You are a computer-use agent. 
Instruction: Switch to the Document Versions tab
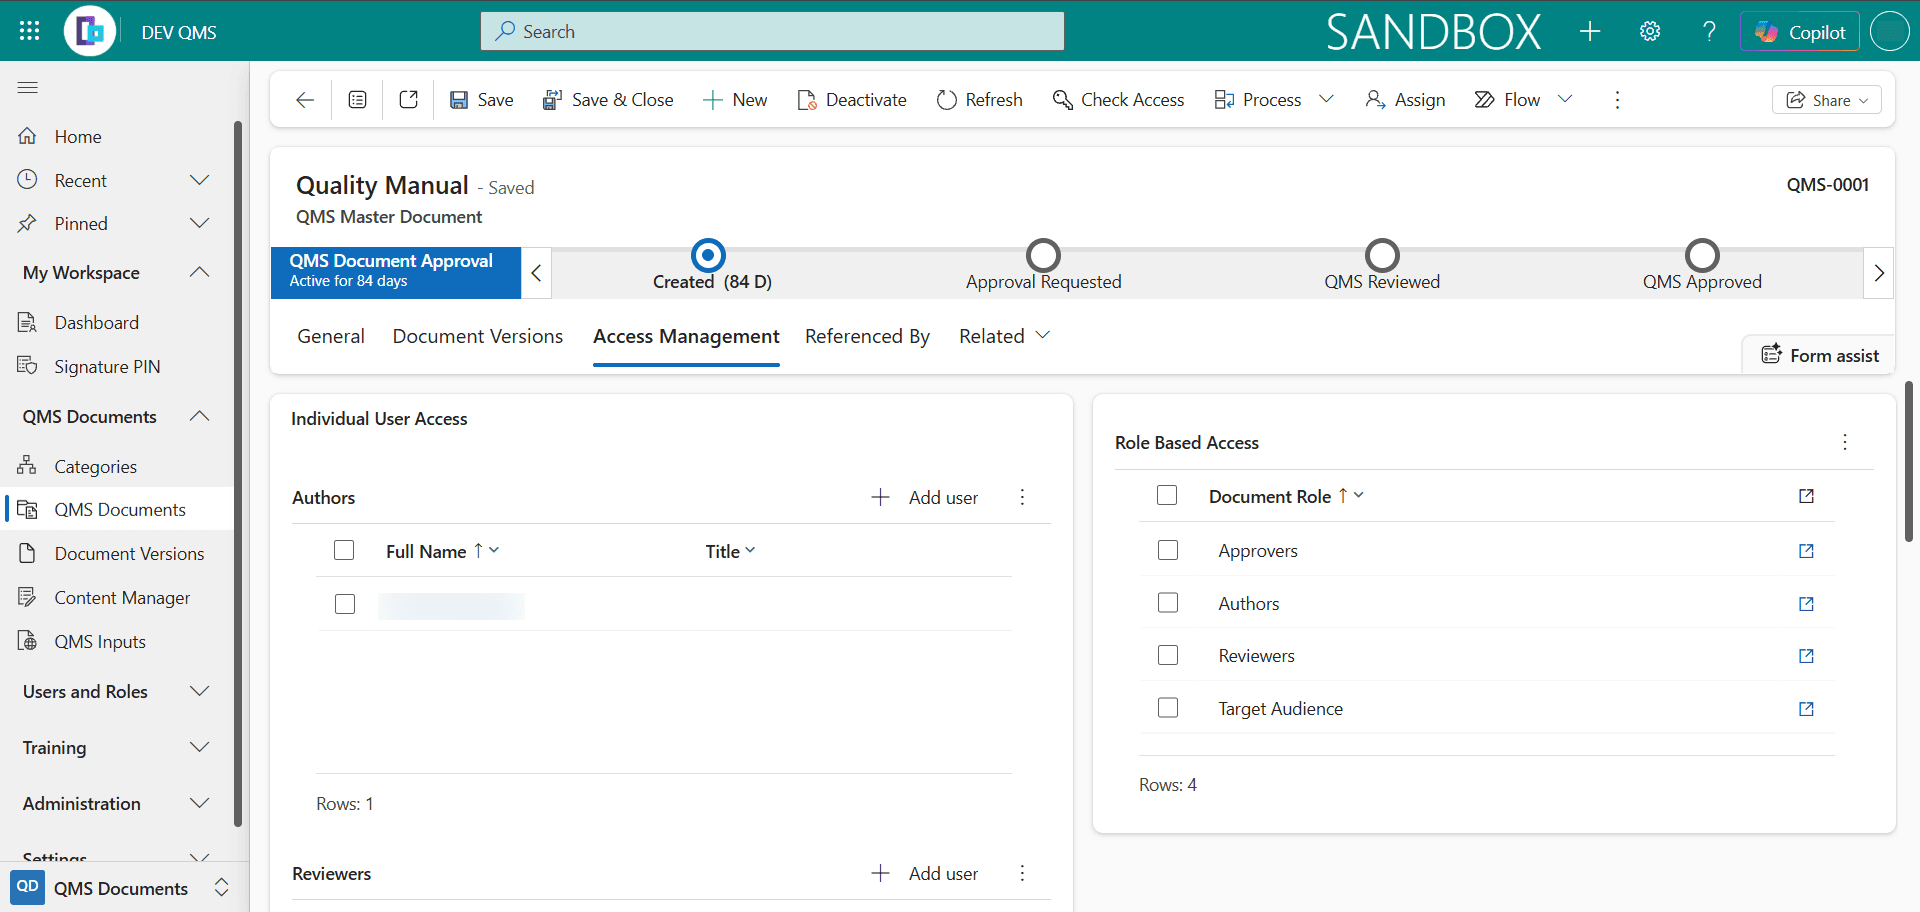pyautogui.click(x=478, y=336)
